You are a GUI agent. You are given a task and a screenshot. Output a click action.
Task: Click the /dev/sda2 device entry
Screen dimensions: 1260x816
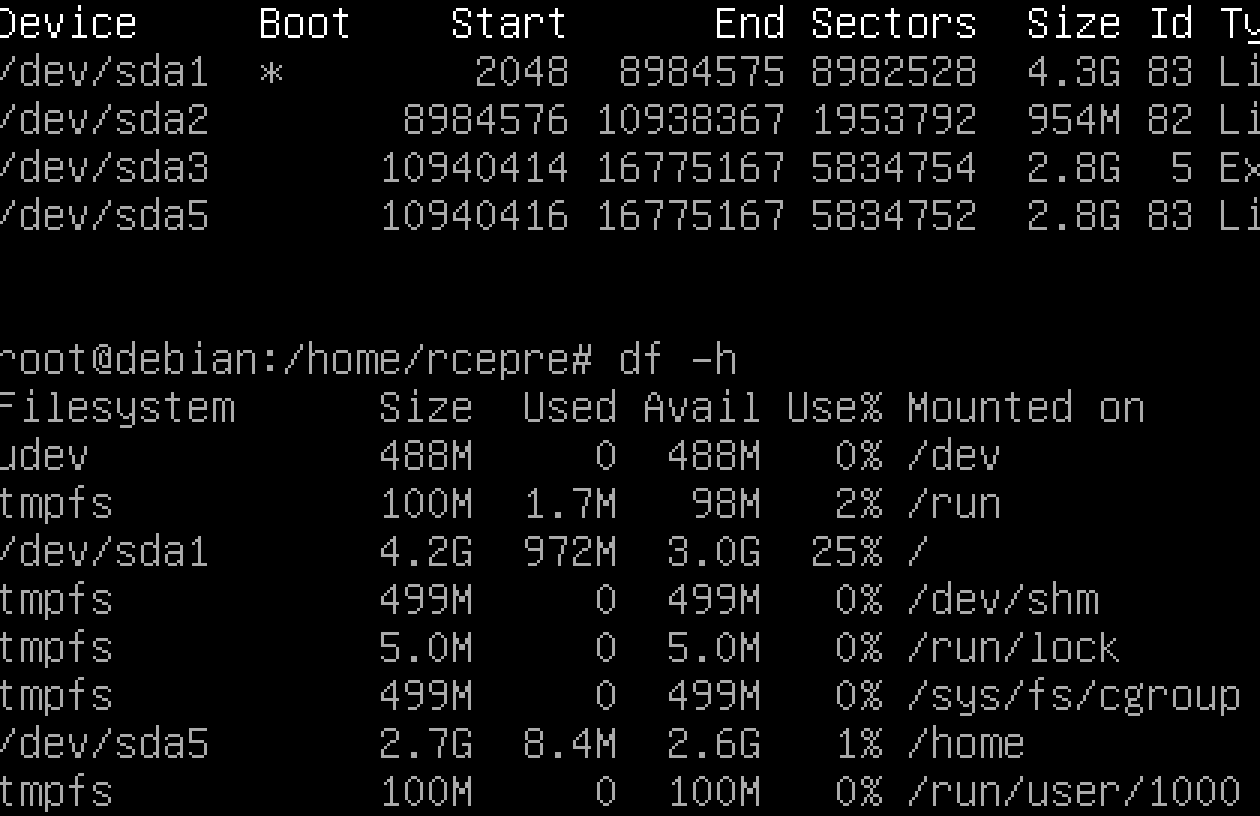point(103,120)
